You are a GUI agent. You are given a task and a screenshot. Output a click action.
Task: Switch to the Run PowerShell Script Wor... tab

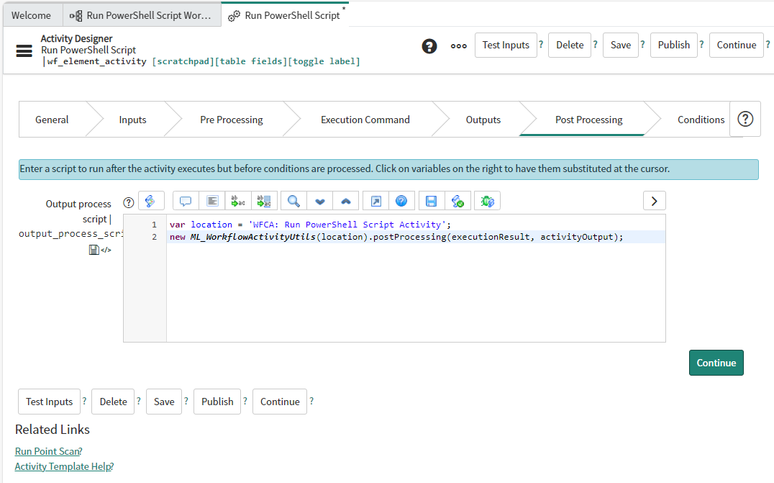[x=142, y=15]
